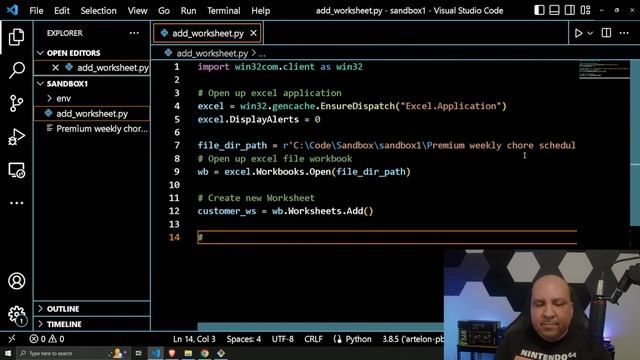Viewport: 640px width, 360px height.
Task: Change CRLF end of line sequence
Action: pyautogui.click(x=313, y=339)
